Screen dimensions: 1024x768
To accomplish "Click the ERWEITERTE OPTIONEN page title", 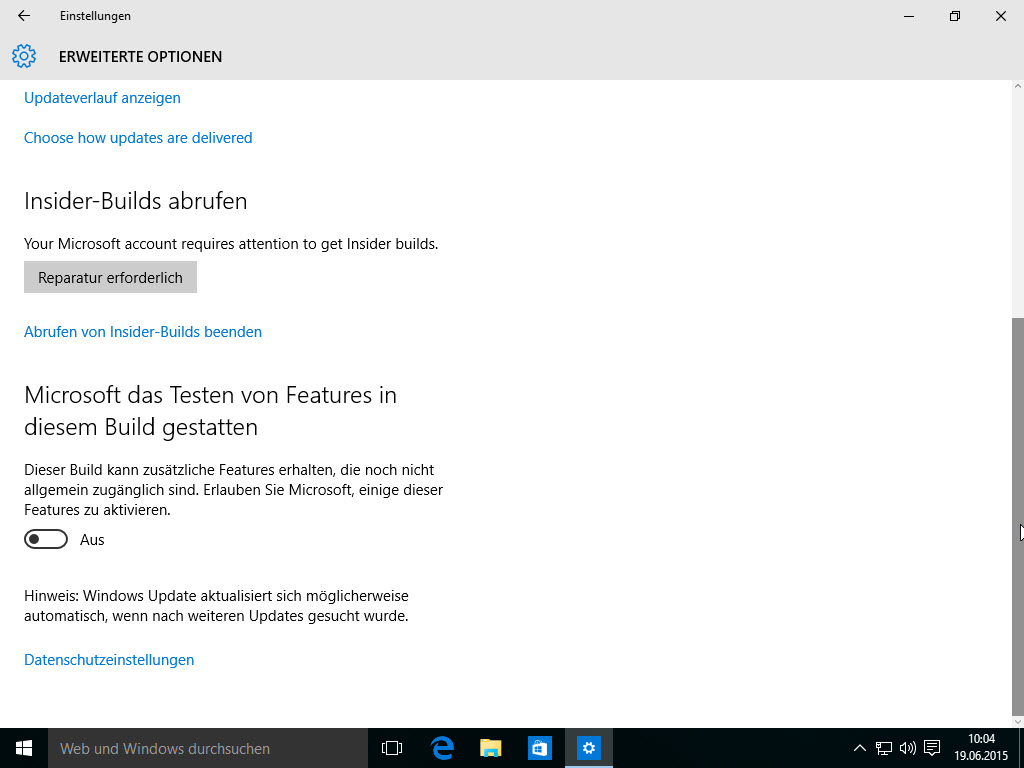I will [140, 57].
